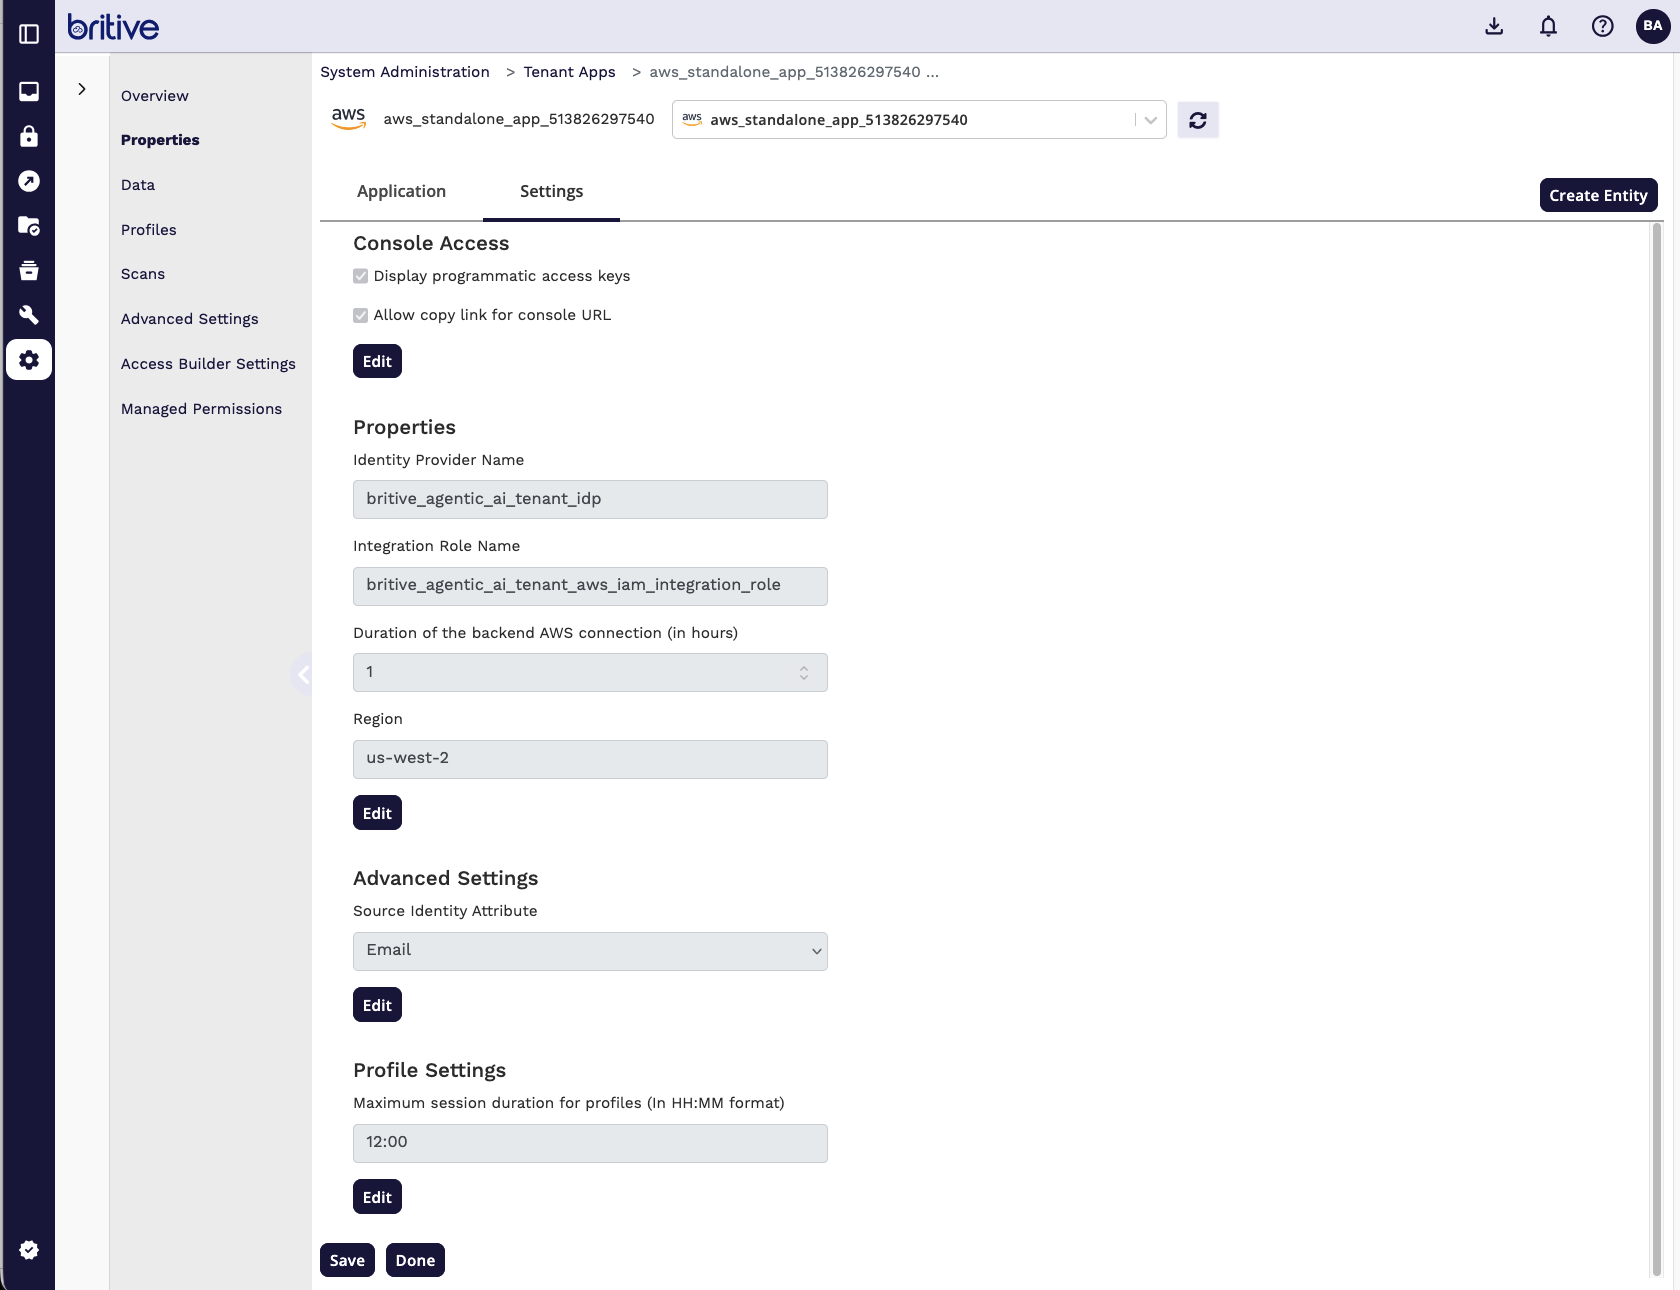Open the notifications bell

pyautogui.click(x=1548, y=27)
